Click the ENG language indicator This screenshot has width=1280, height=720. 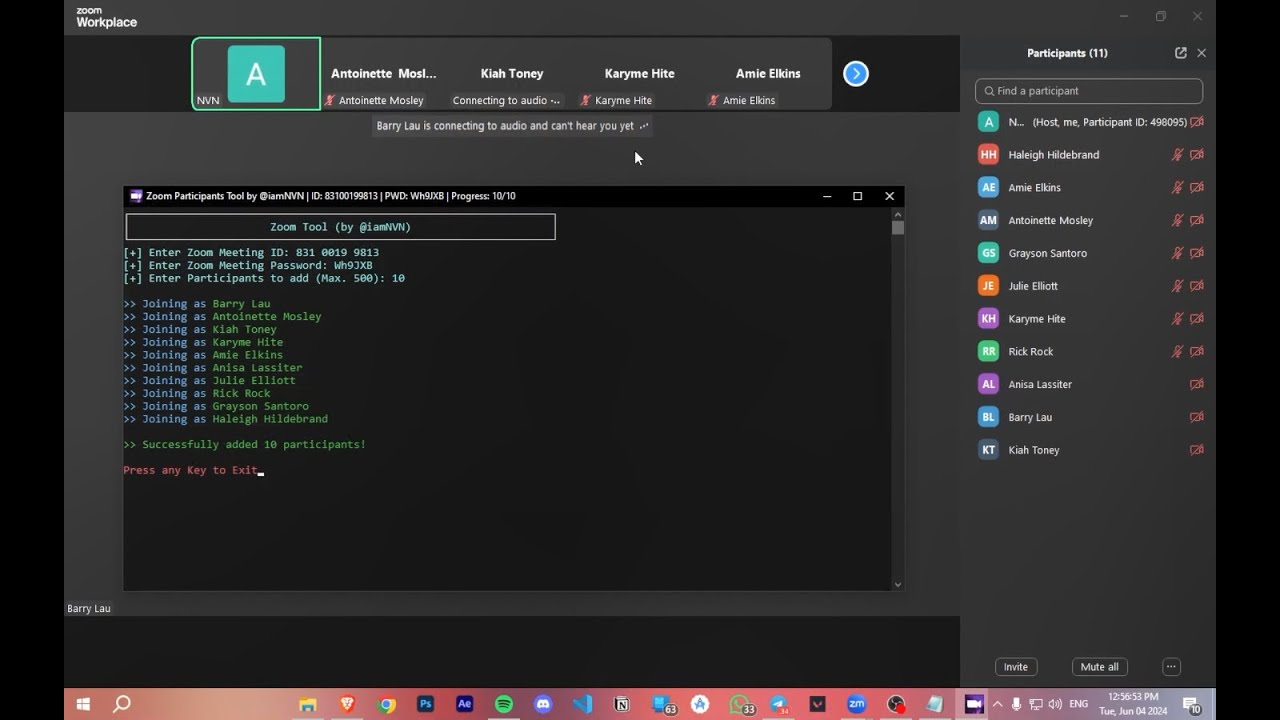click(x=1078, y=704)
